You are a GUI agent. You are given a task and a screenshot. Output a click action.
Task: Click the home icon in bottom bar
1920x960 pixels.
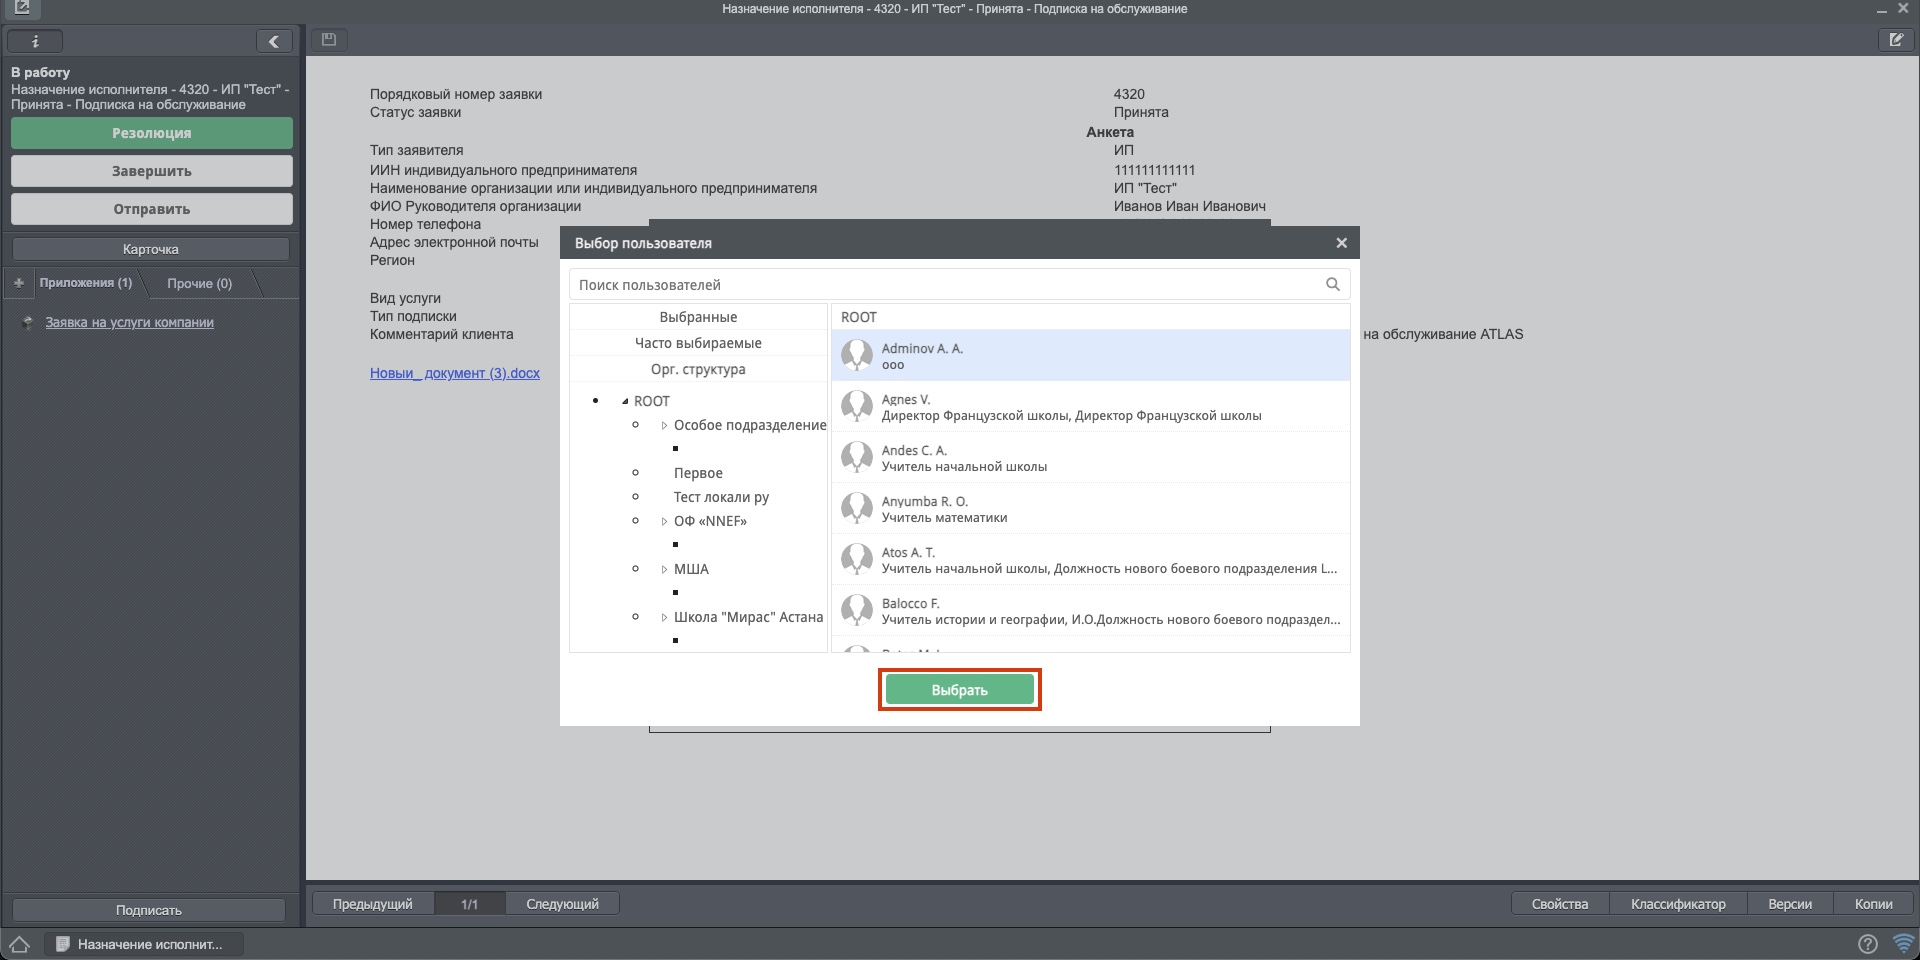click(x=19, y=944)
